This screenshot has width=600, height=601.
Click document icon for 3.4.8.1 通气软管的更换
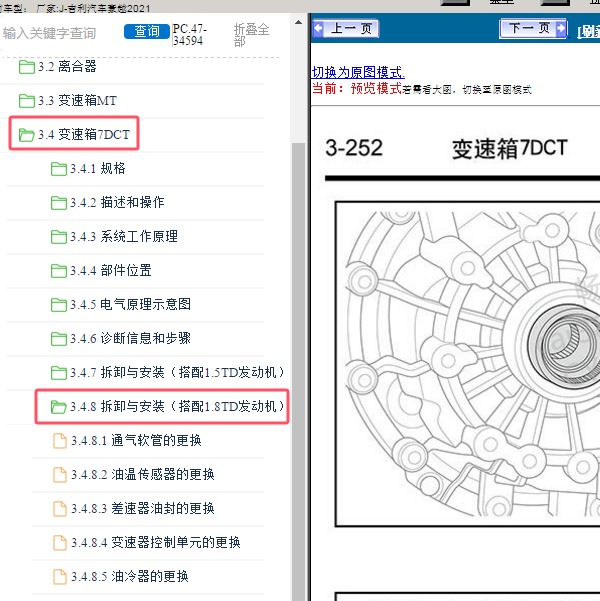pyautogui.click(x=59, y=441)
